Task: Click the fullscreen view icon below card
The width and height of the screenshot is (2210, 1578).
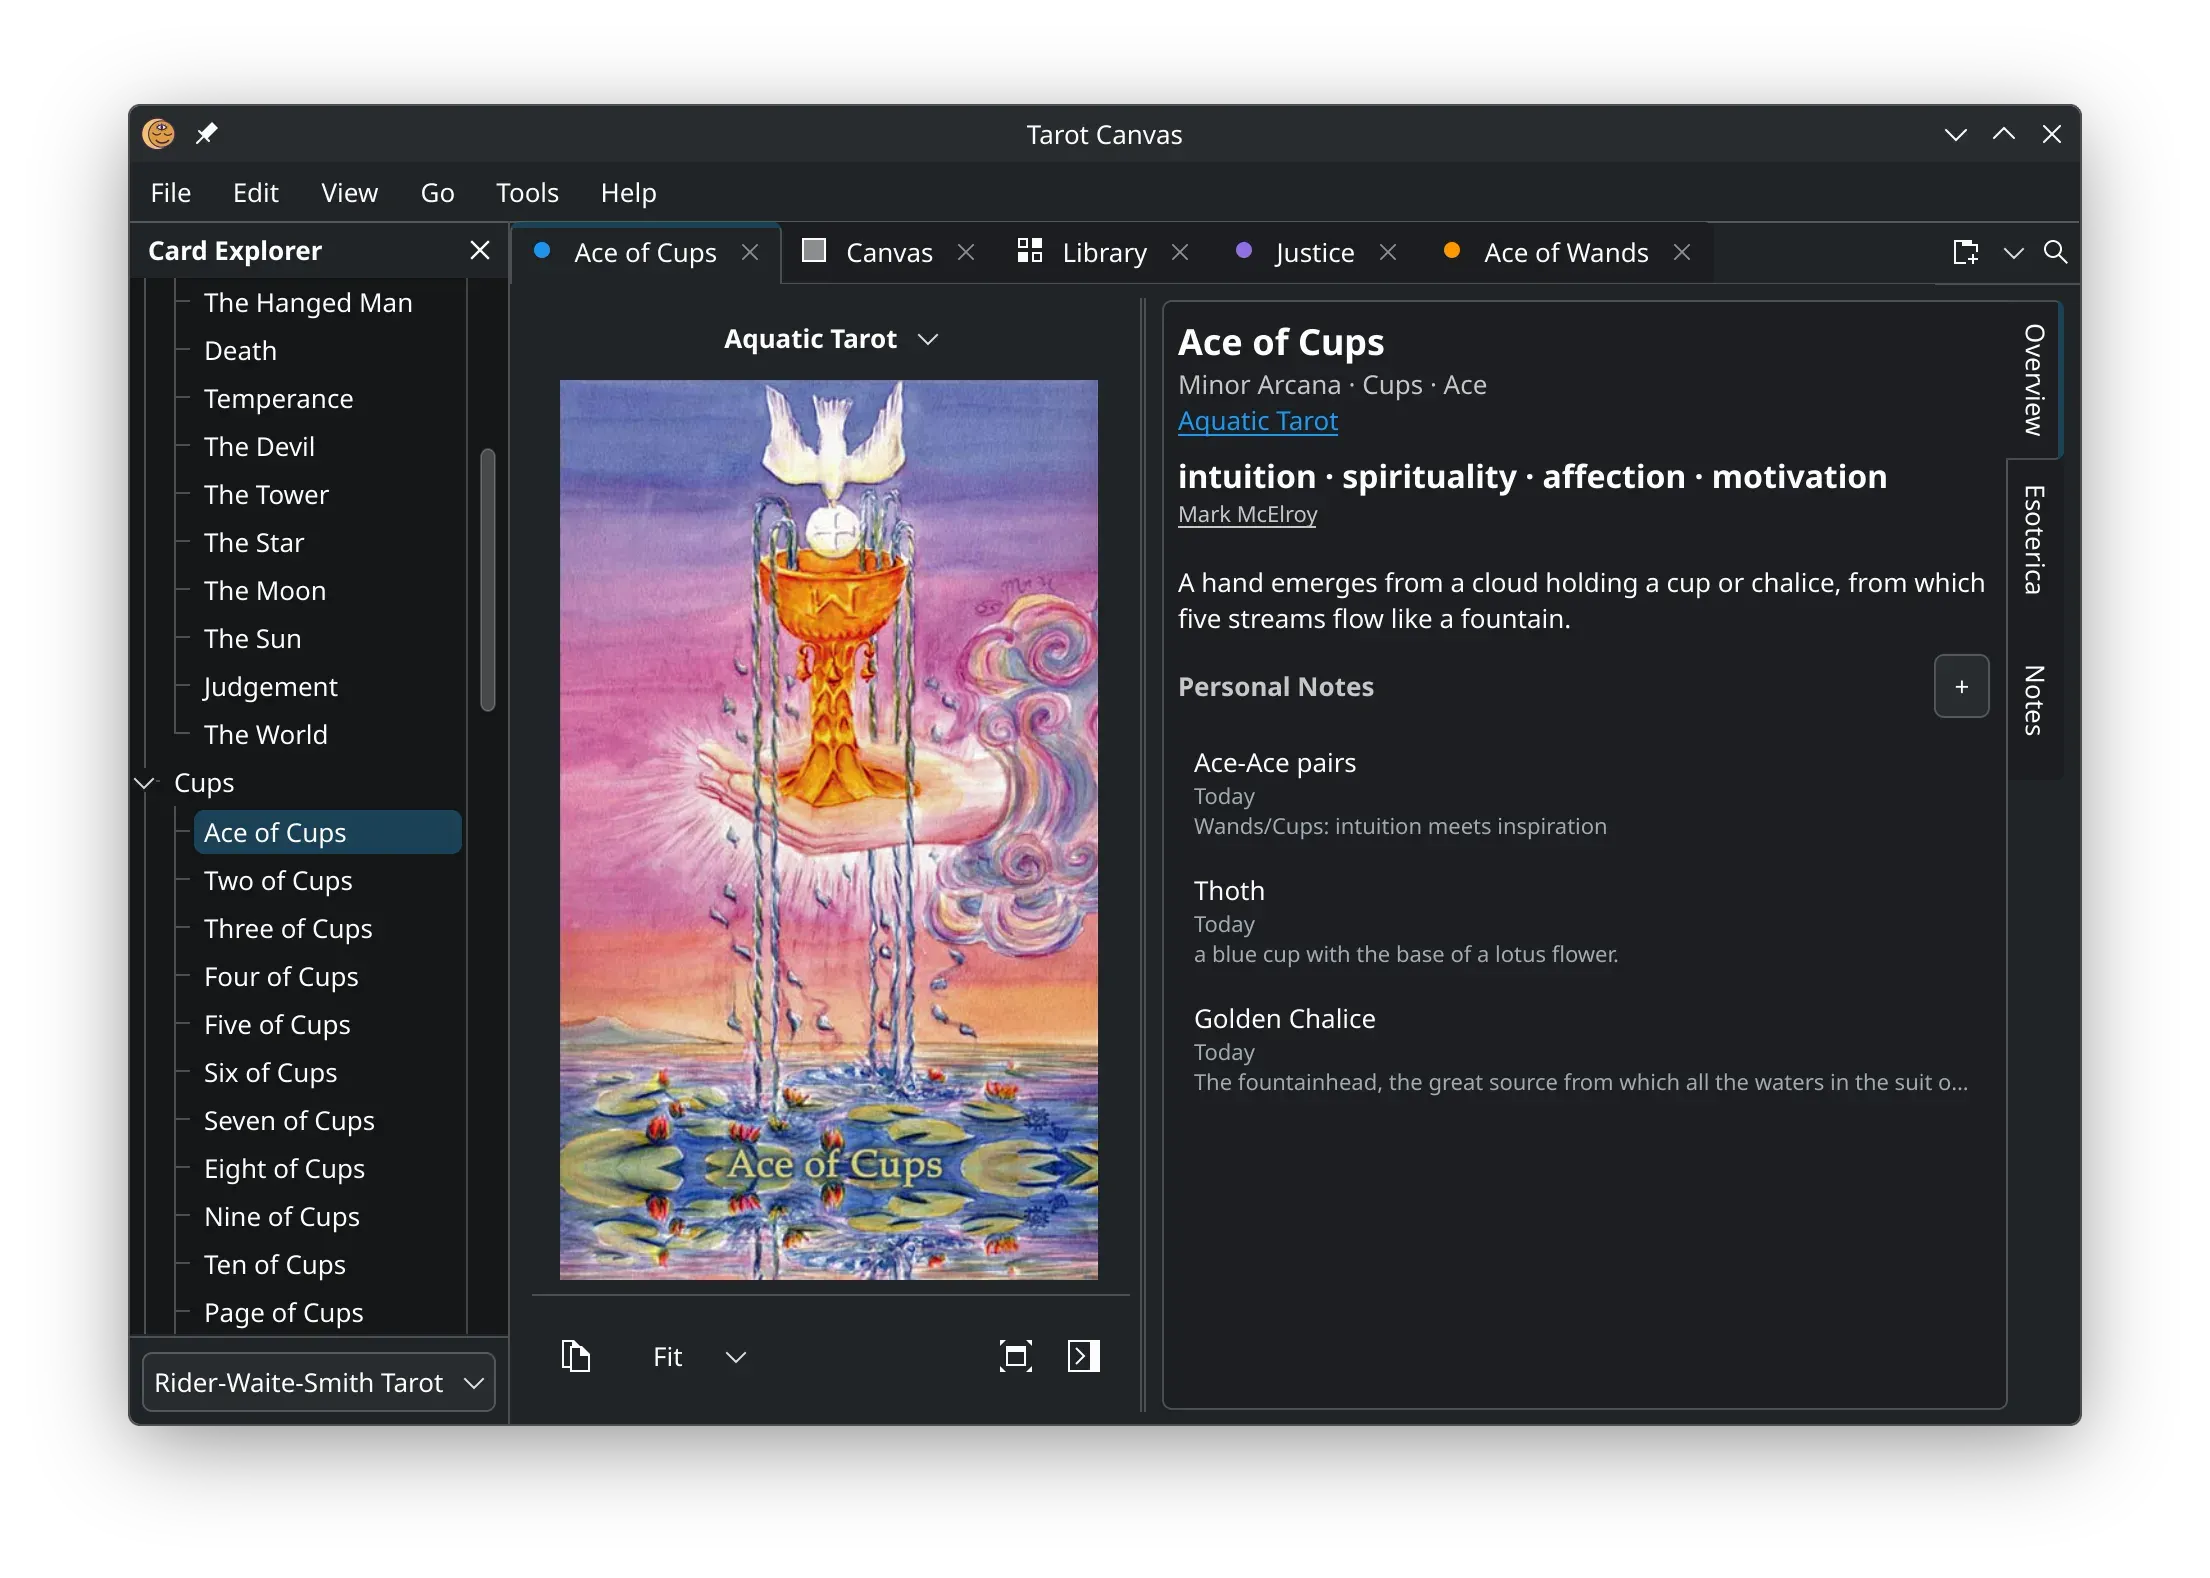Action: pos(1016,1356)
